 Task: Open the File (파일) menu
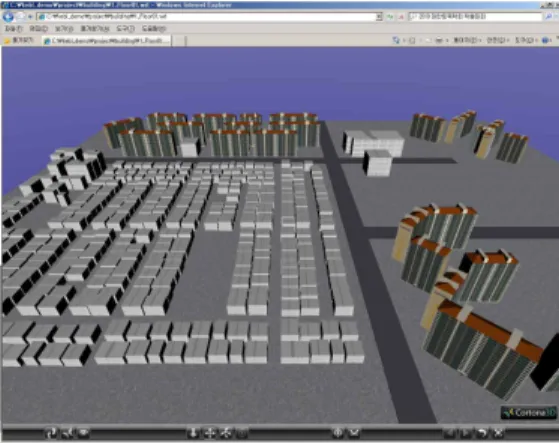point(13,29)
